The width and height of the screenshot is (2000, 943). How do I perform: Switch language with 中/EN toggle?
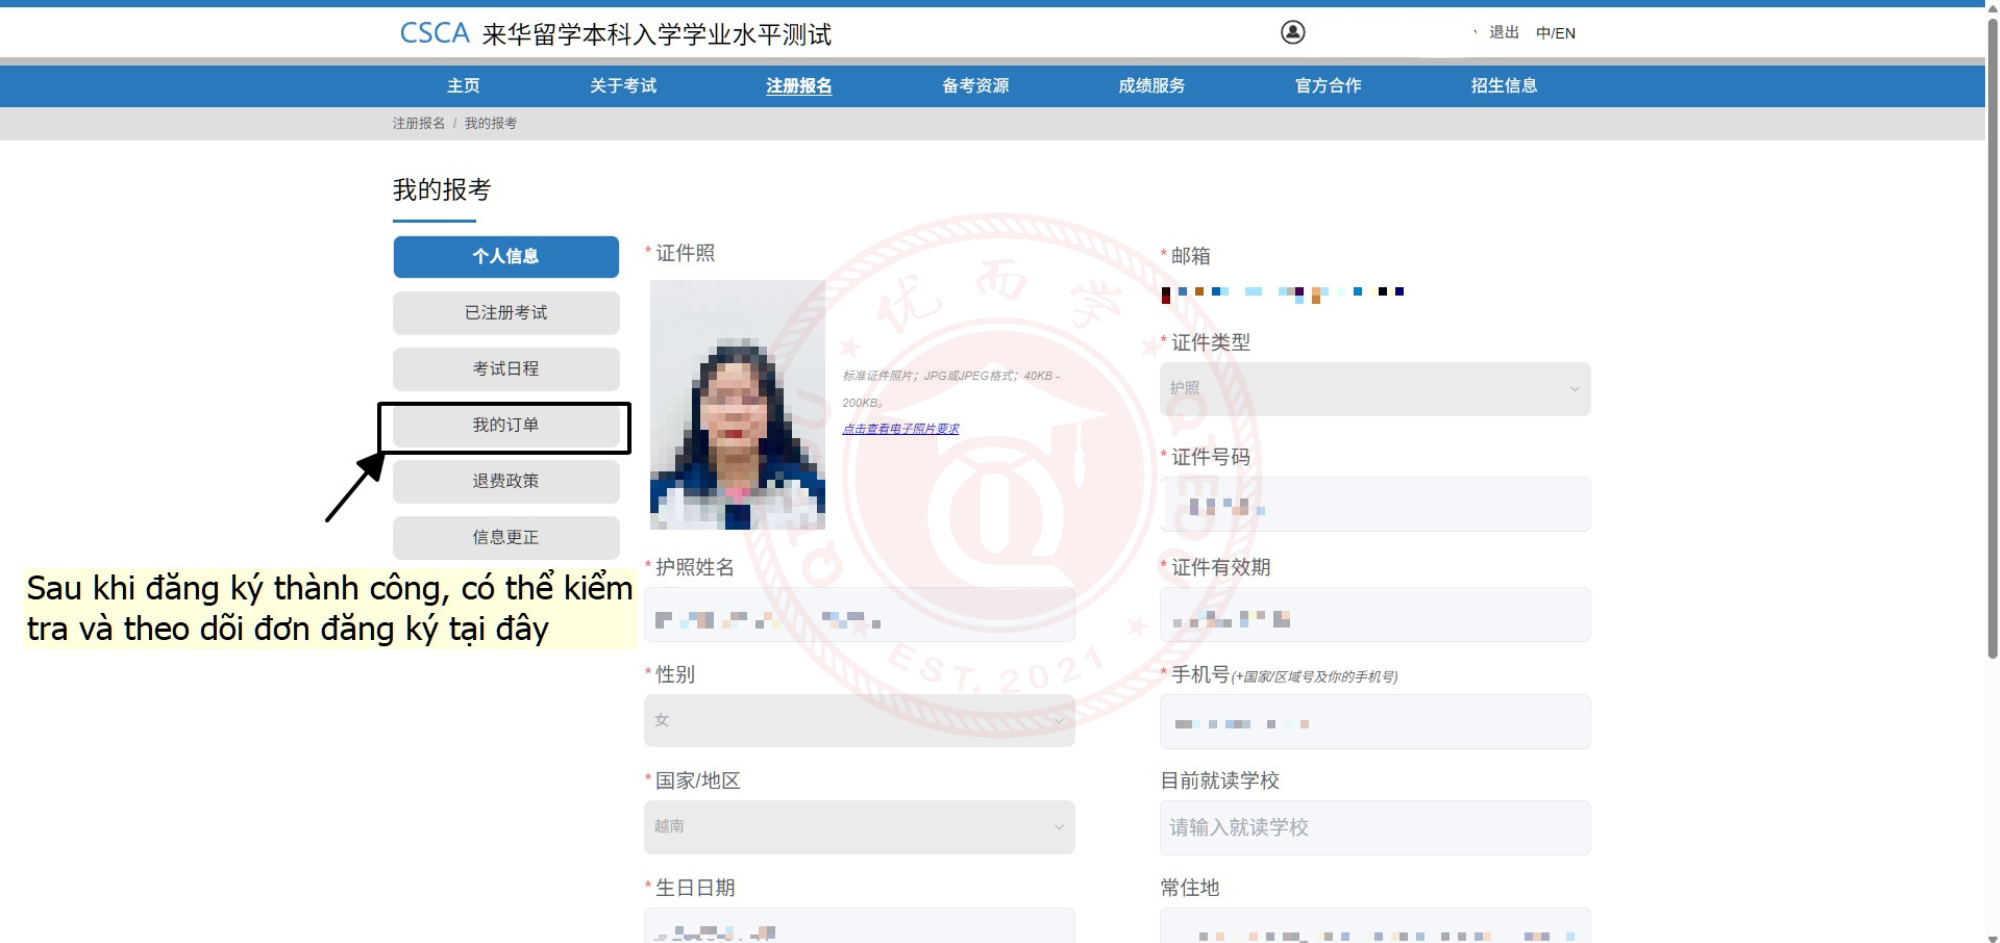click(x=1555, y=33)
